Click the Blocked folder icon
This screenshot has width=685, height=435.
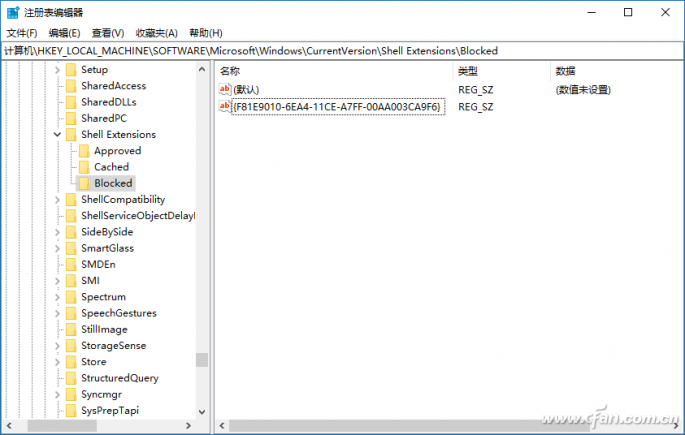84,183
